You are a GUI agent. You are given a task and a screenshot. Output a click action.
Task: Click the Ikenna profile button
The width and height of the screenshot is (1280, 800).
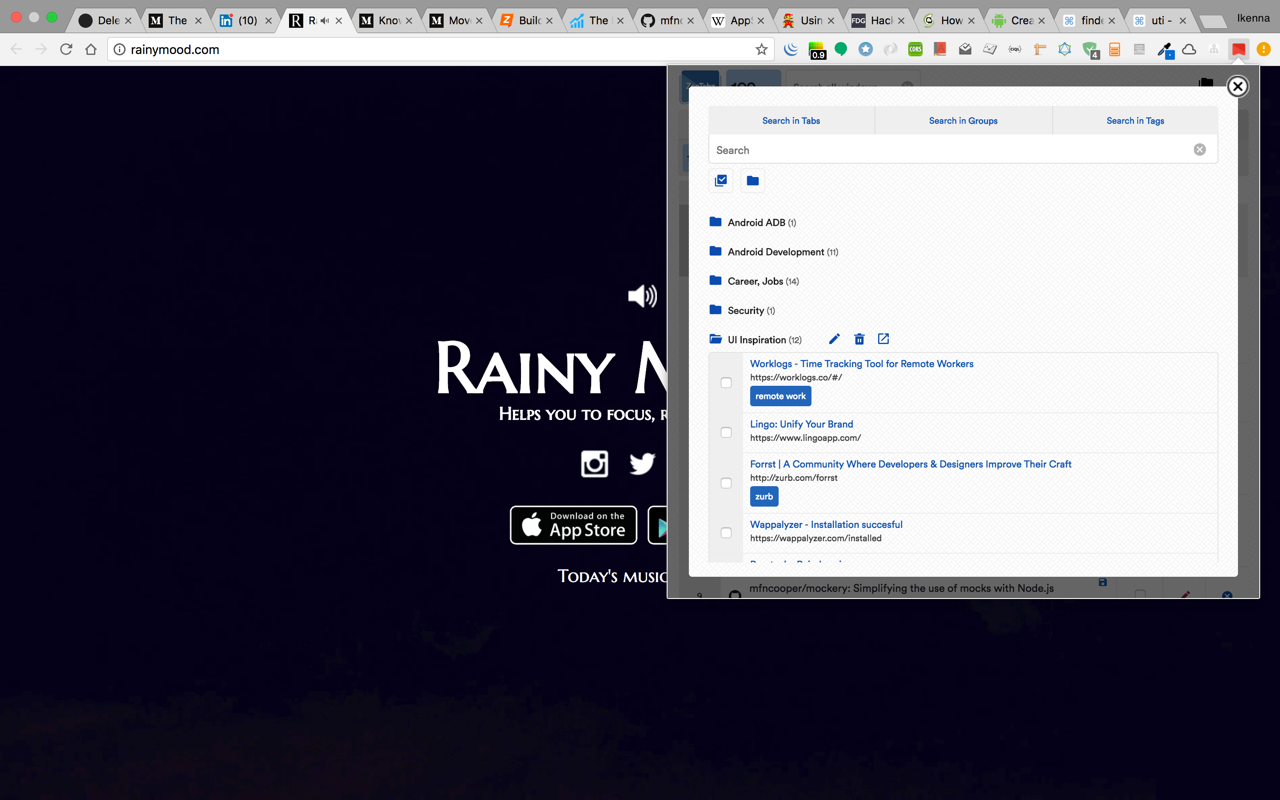tap(1253, 18)
